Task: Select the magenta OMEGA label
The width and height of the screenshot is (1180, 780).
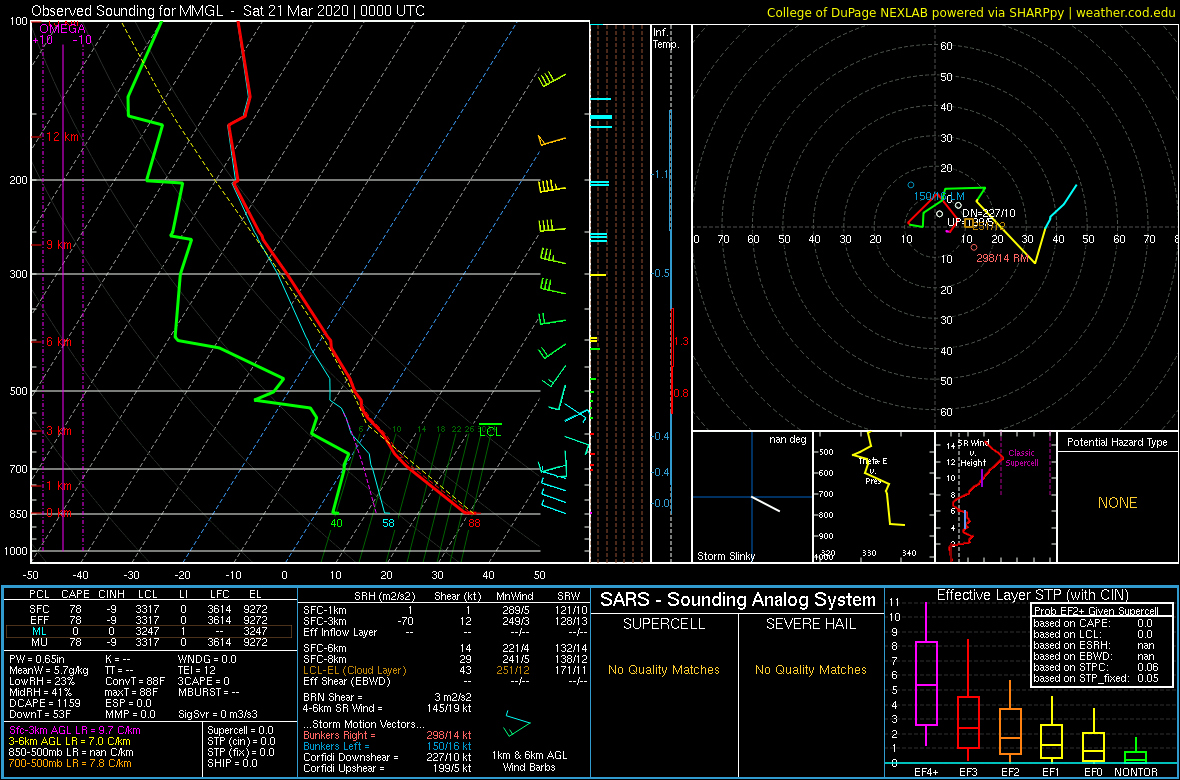Action: (x=62, y=29)
